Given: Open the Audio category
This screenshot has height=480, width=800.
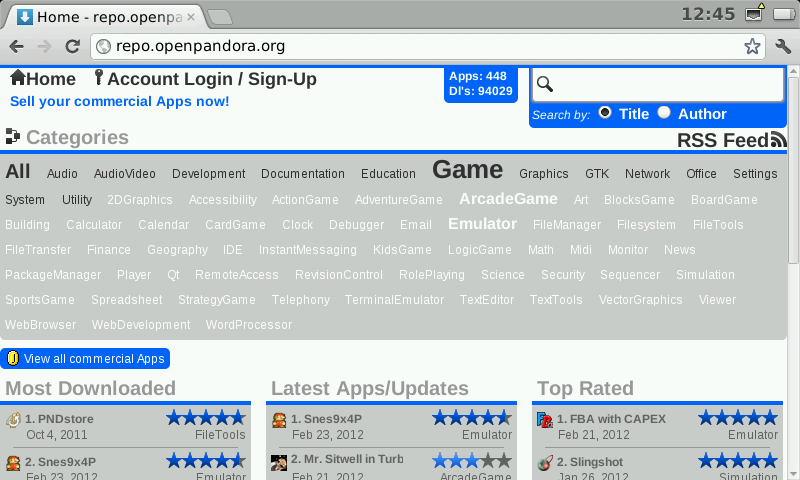Looking at the screenshot, I should (62, 174).
